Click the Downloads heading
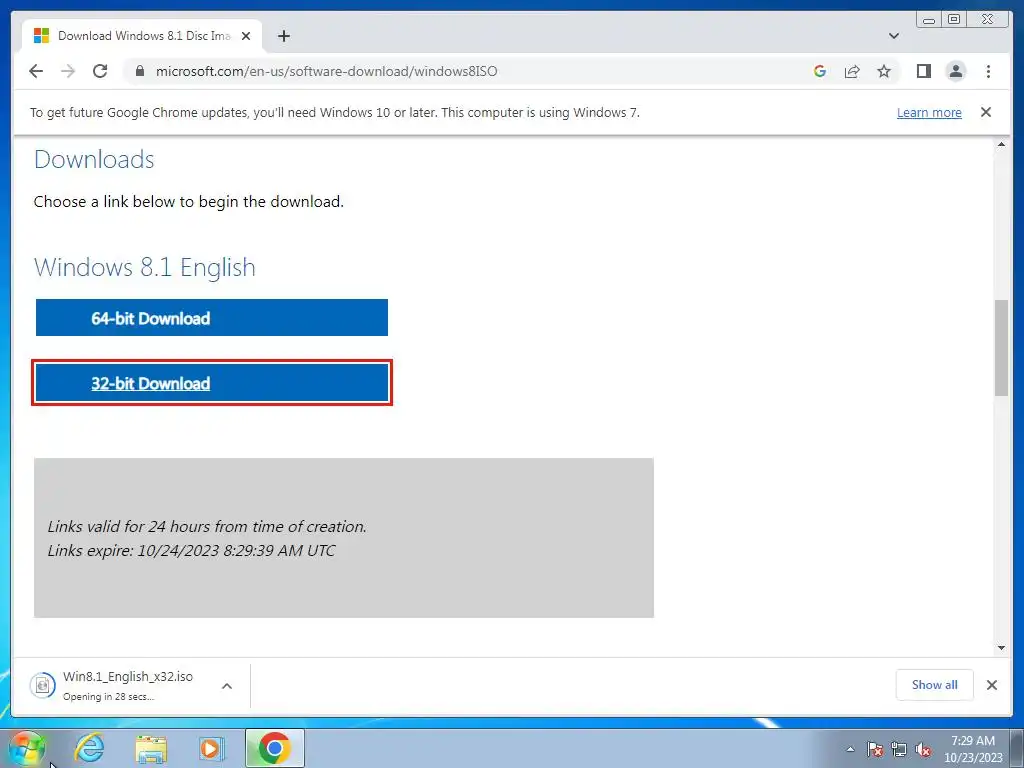 [x=94, y=159]
